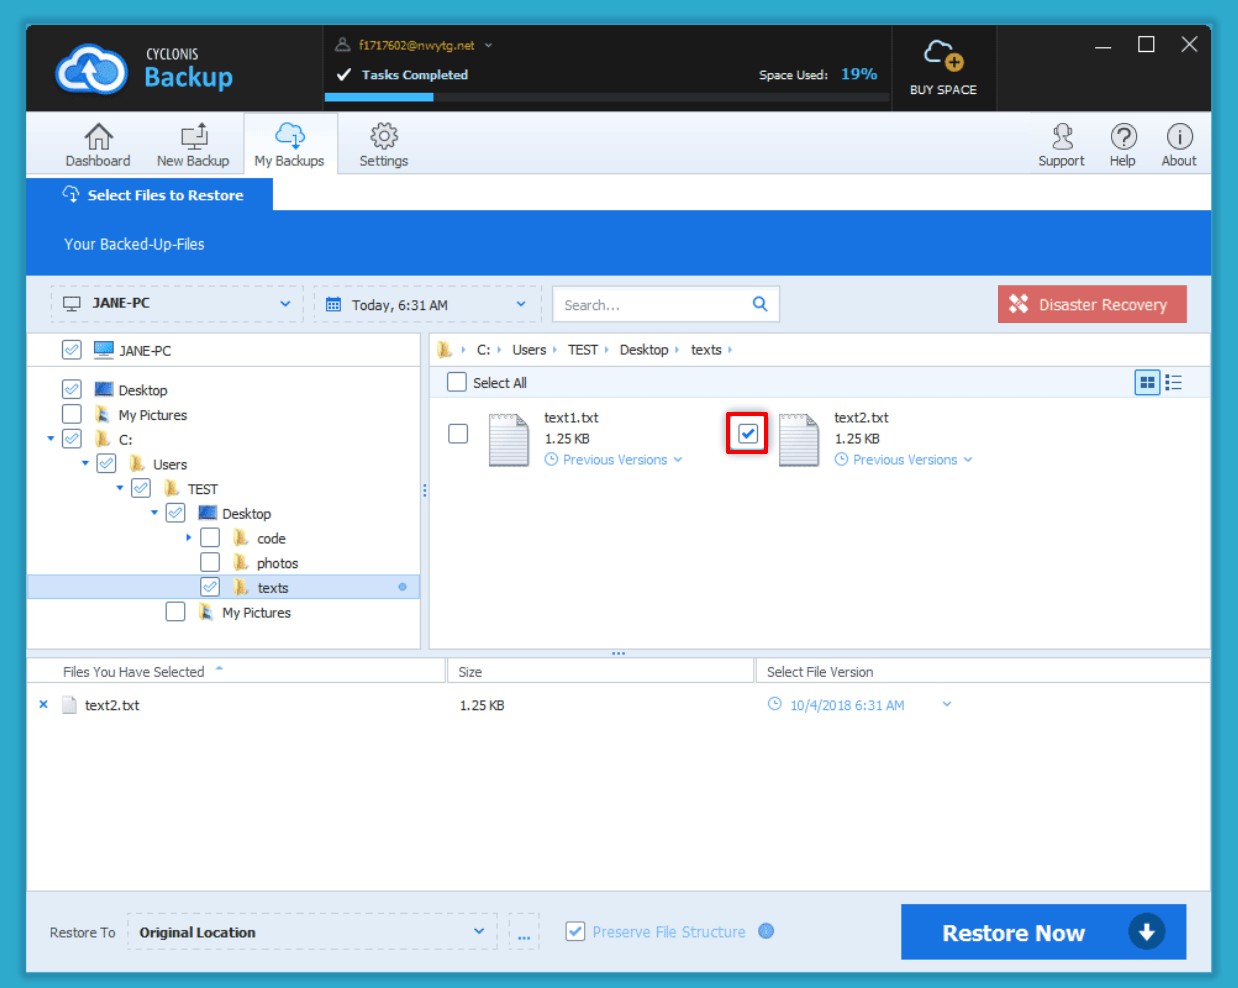1238x988 pixels.
Task: Click the Search input field
Action: [650, 304]
